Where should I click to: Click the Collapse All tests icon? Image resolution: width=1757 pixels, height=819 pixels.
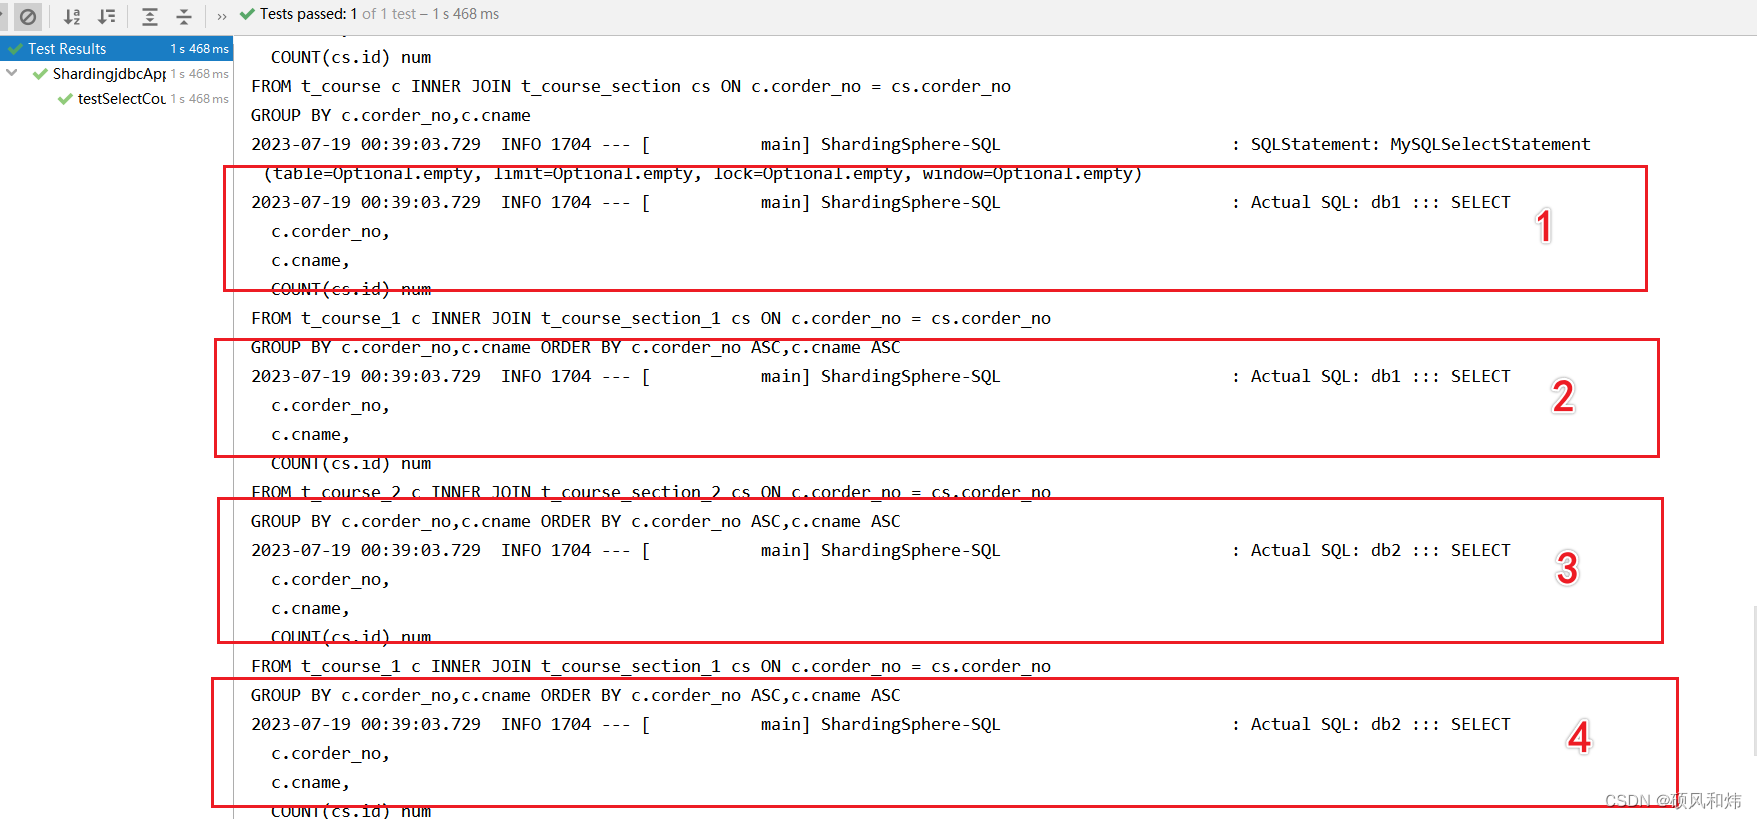[x=184, y=16]
